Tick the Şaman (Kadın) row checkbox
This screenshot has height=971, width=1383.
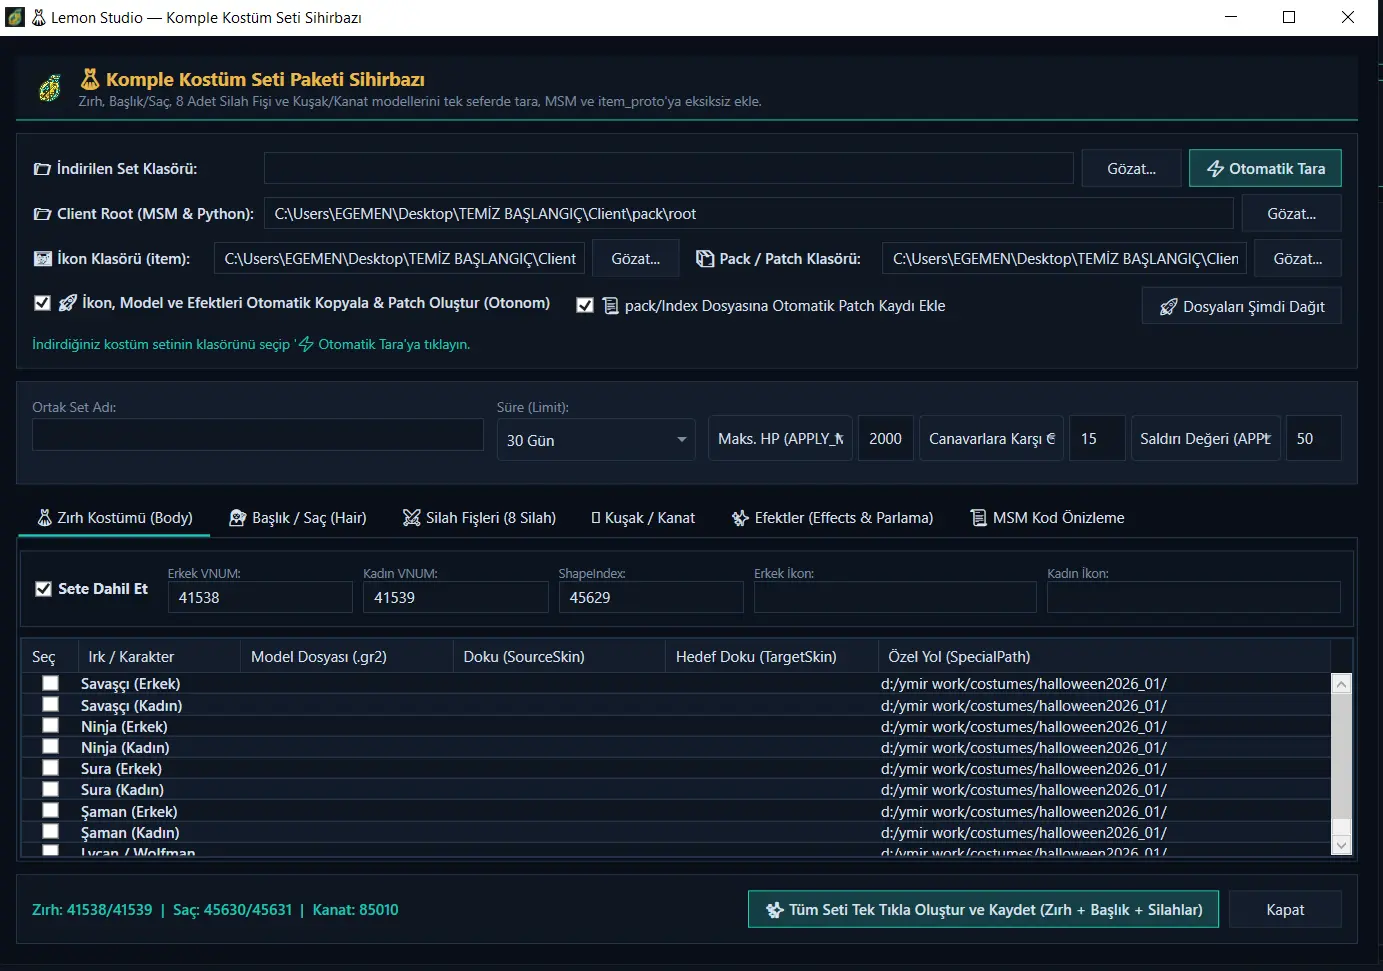(50, 832)
